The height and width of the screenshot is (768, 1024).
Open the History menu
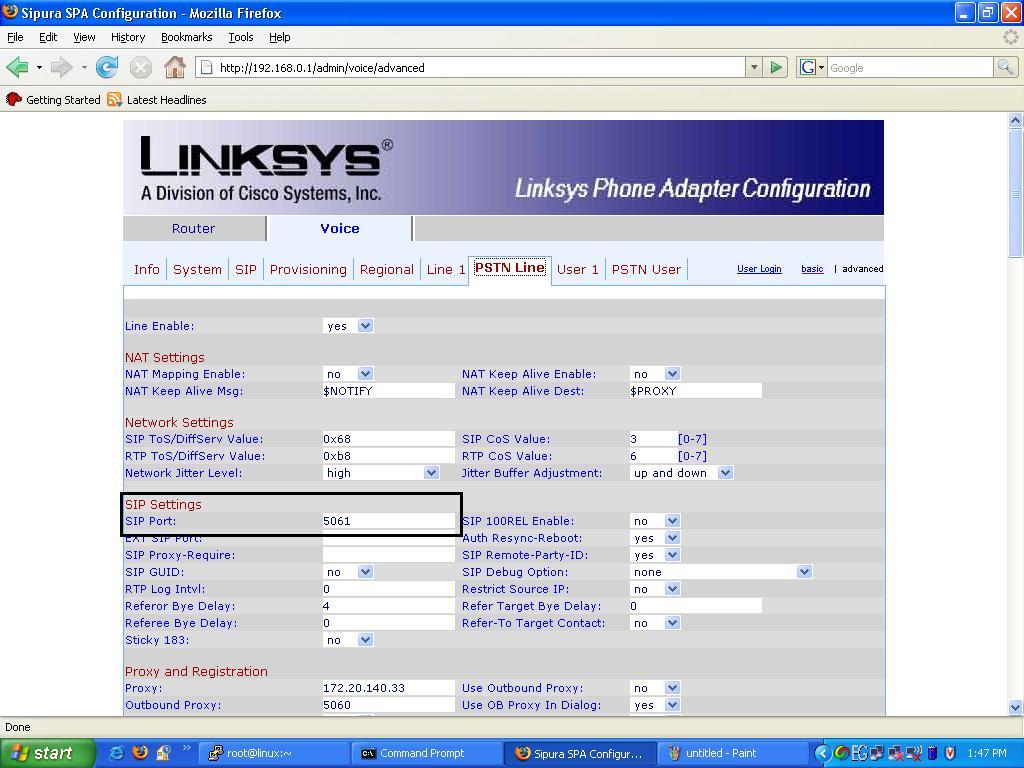pyautogui.click(x=128, y=37)
